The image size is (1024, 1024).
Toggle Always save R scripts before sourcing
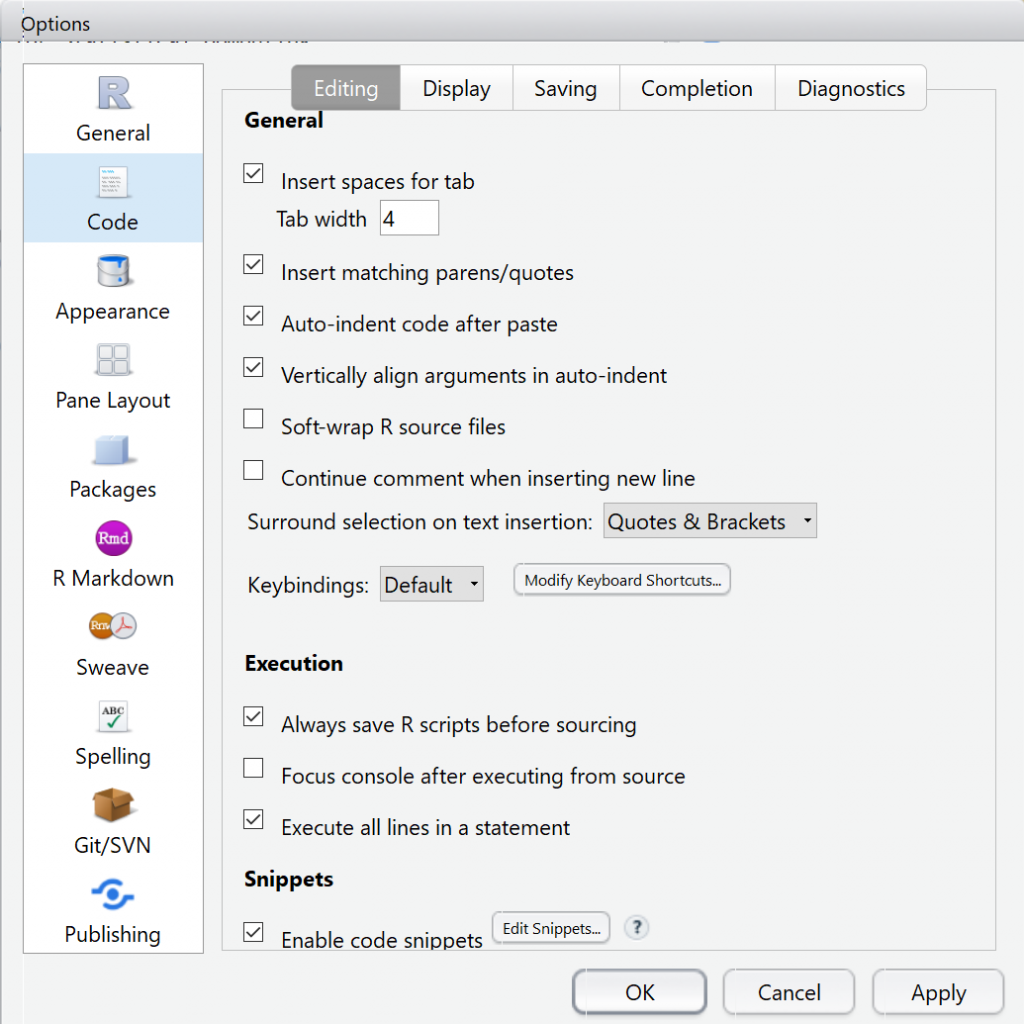pyautogui.click(x=253, y=716)
